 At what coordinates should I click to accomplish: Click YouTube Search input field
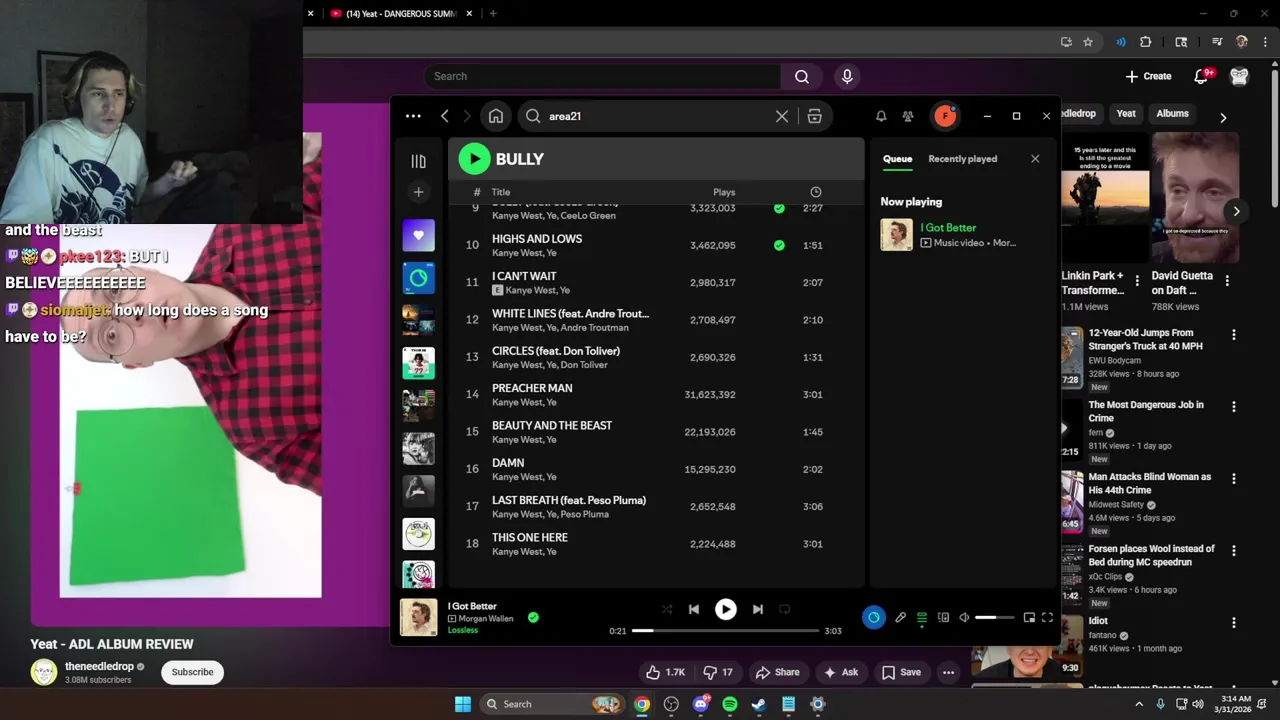pos(602,76)
